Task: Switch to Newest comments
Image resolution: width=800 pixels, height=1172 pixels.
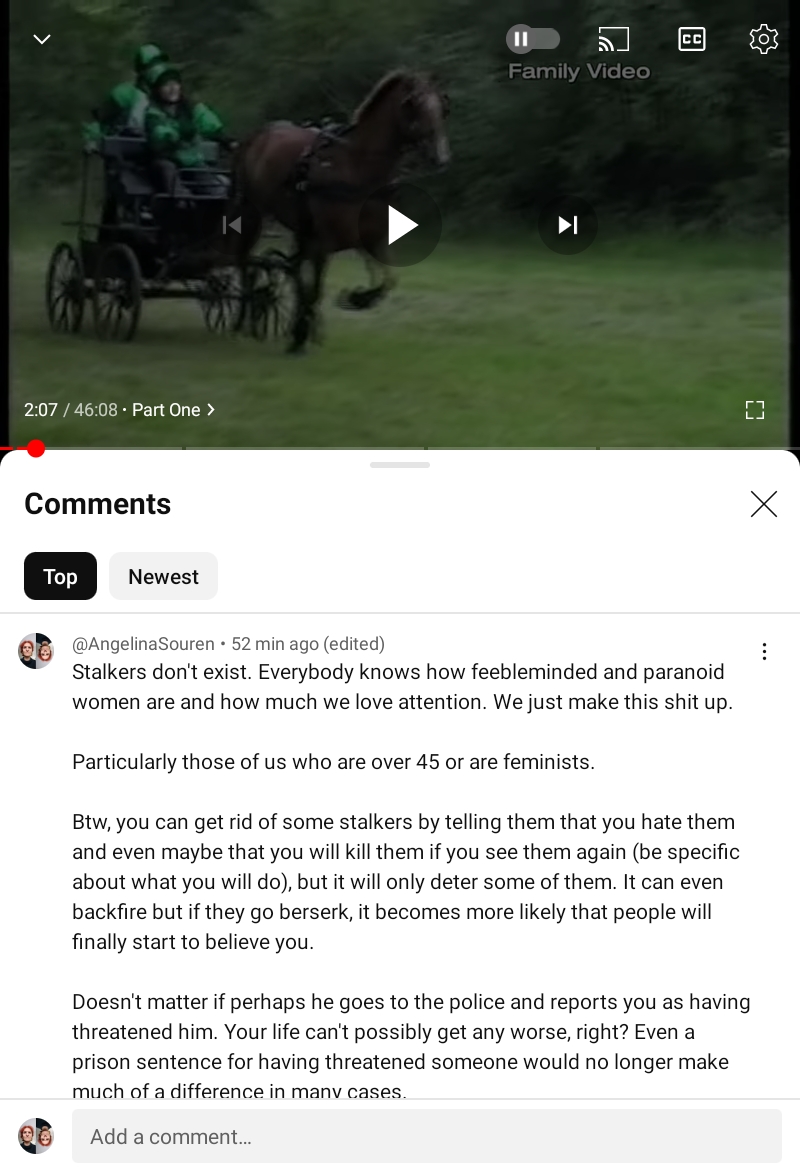Action: coord(164,576)
